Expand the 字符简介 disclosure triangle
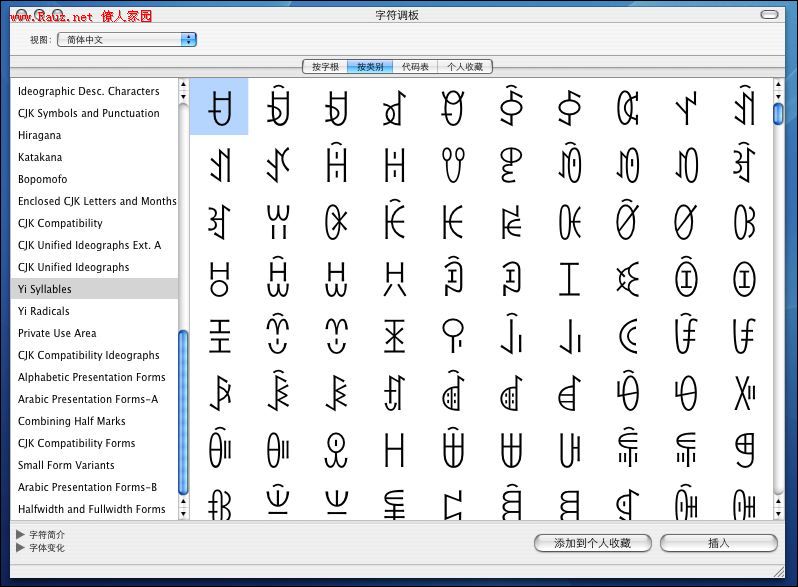798x587 pixels. click(x=21, y=535)
